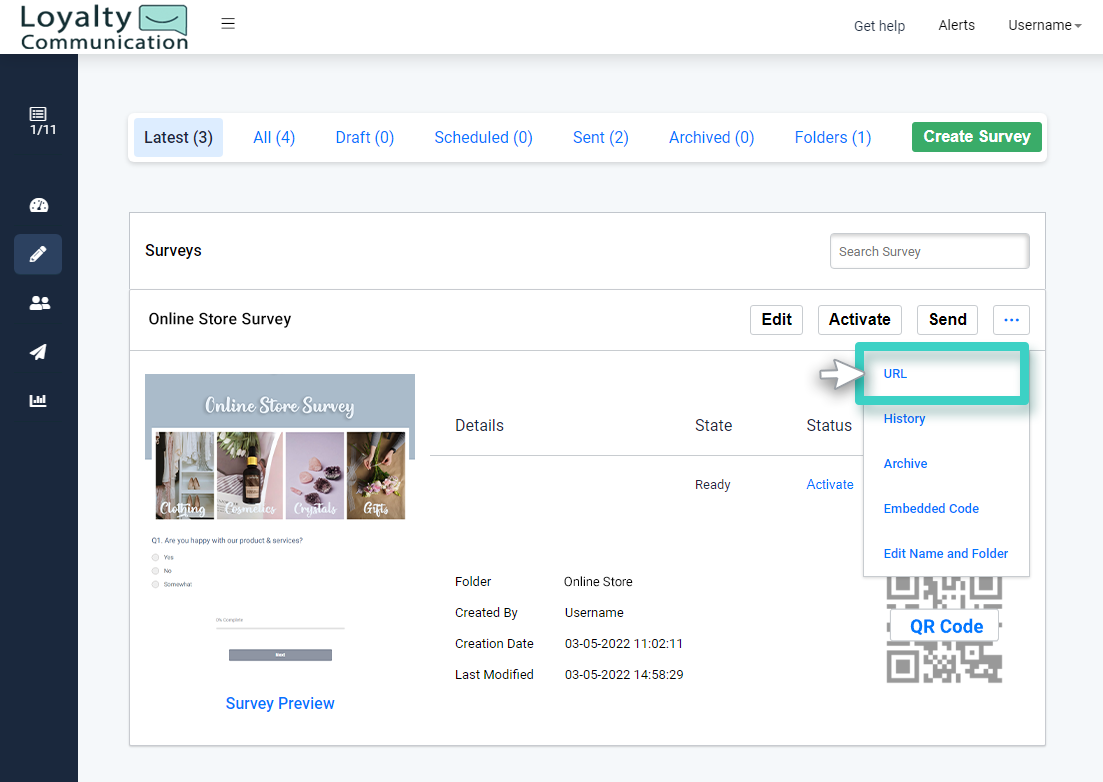Image resolution: width=1103 pixels, height=782 pixels.
Task: Open the dashboard from the sidebar
Action: tap(38, 205)
